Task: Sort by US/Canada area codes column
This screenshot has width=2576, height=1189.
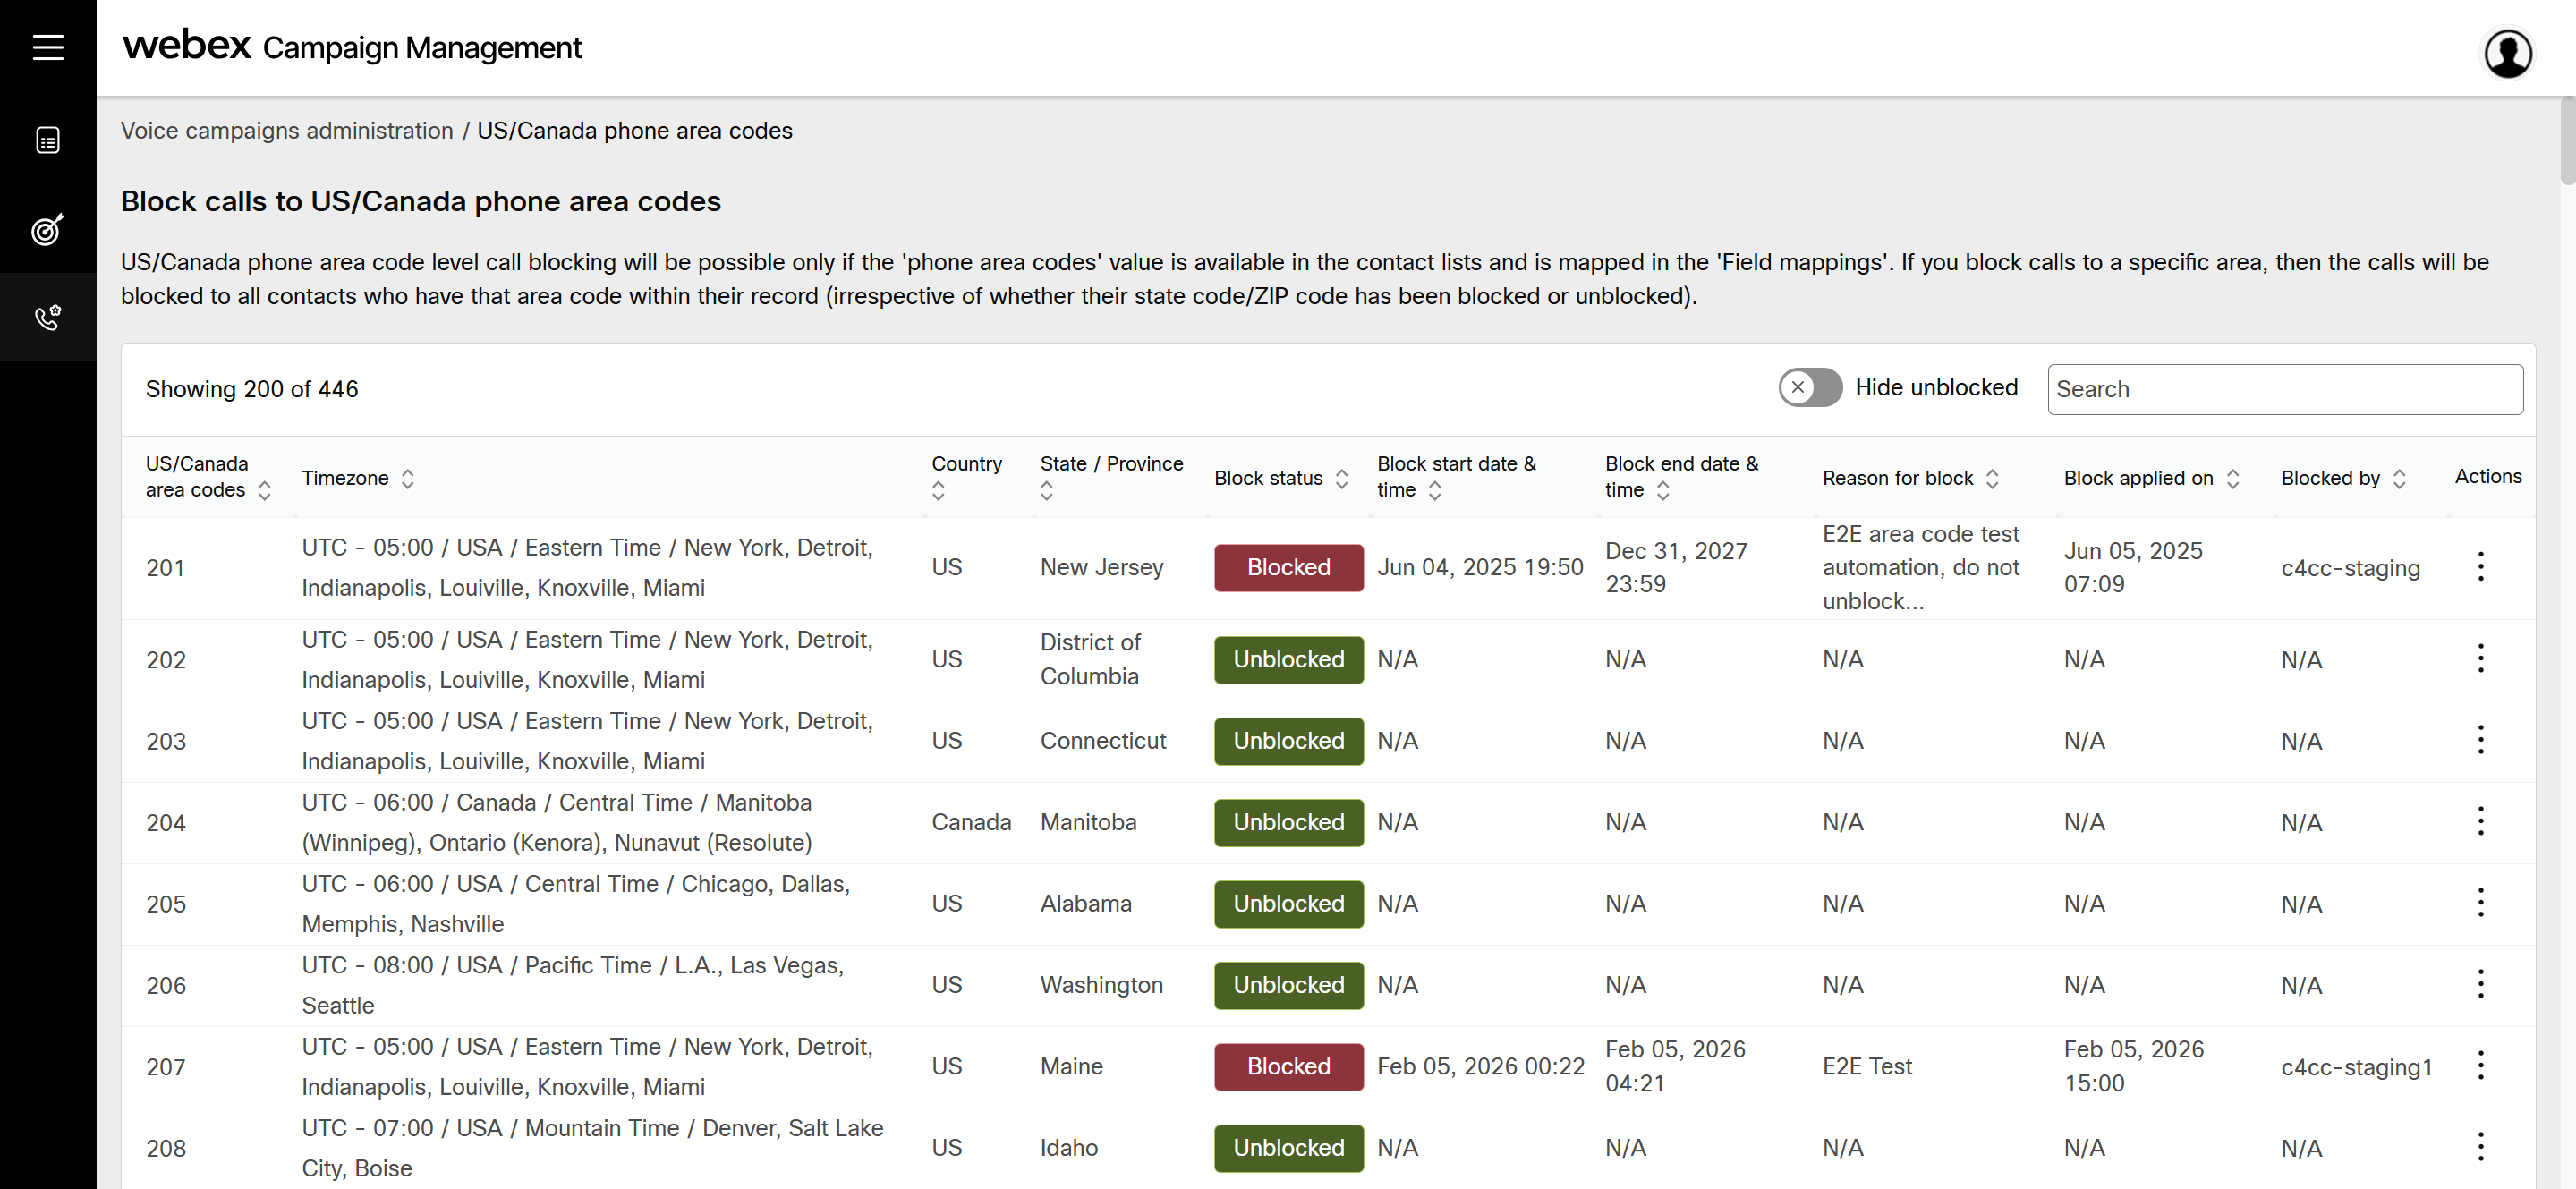Action: 264,490
